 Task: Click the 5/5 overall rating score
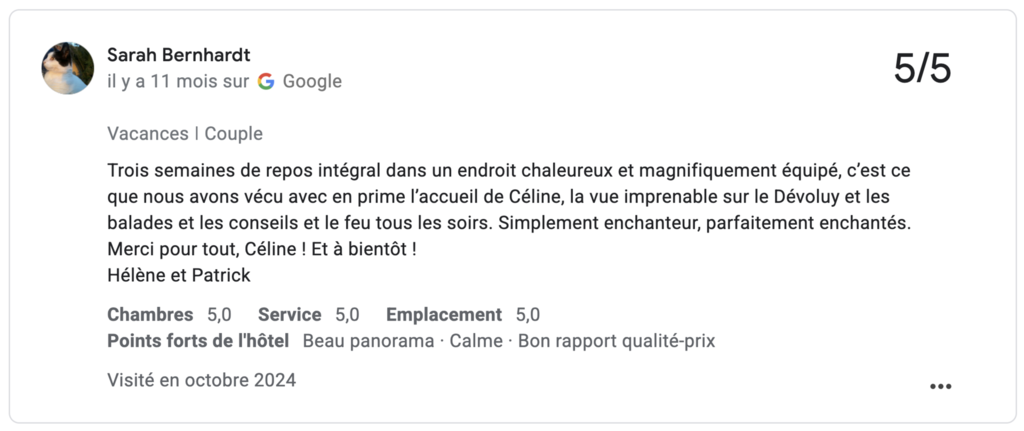tap(922, 69)
